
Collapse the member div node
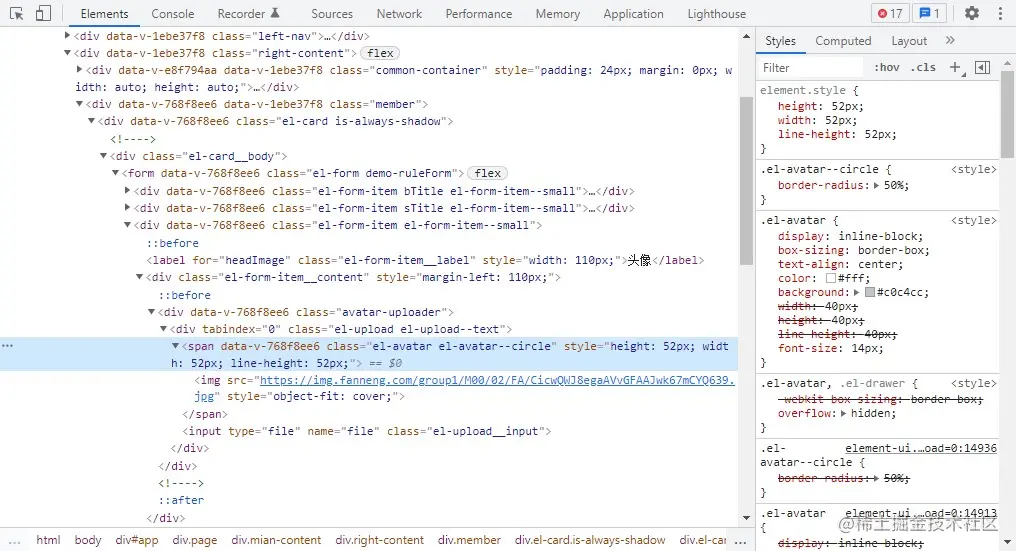click(80, 104)
